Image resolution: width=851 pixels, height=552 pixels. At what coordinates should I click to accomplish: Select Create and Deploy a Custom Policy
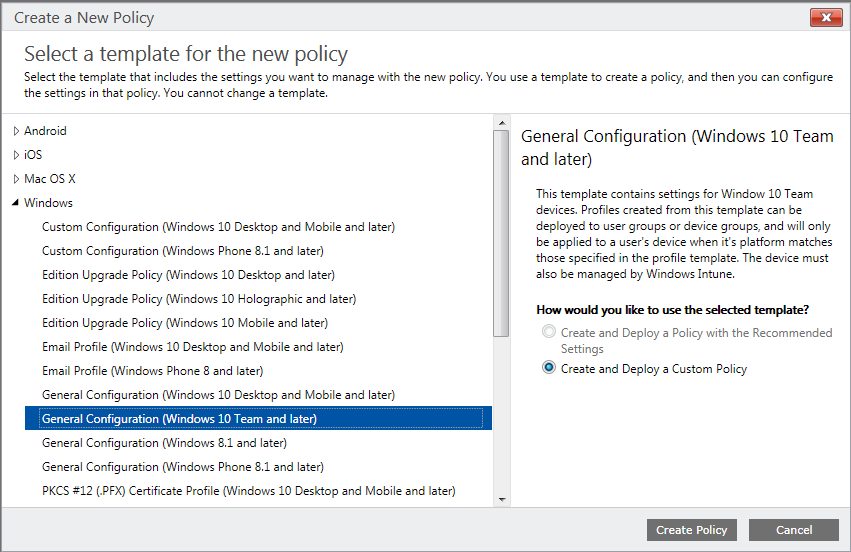548,369
